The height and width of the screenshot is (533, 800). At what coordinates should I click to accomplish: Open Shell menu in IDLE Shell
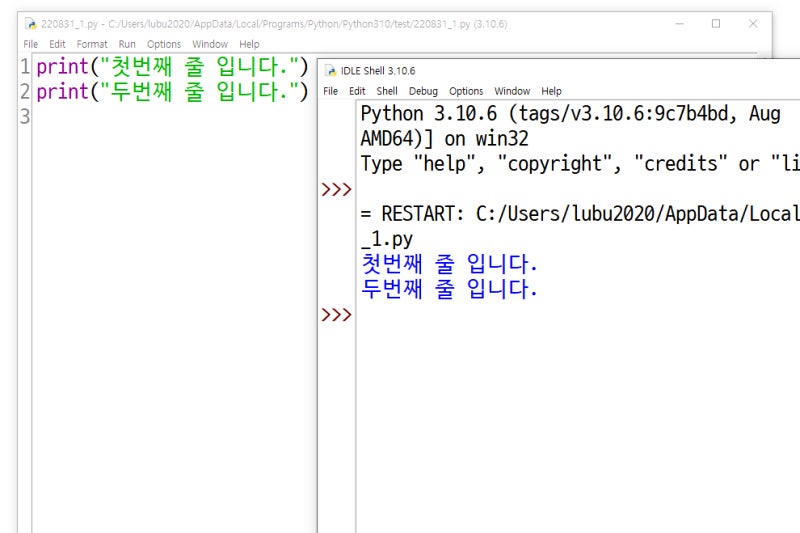pos(387,91)
